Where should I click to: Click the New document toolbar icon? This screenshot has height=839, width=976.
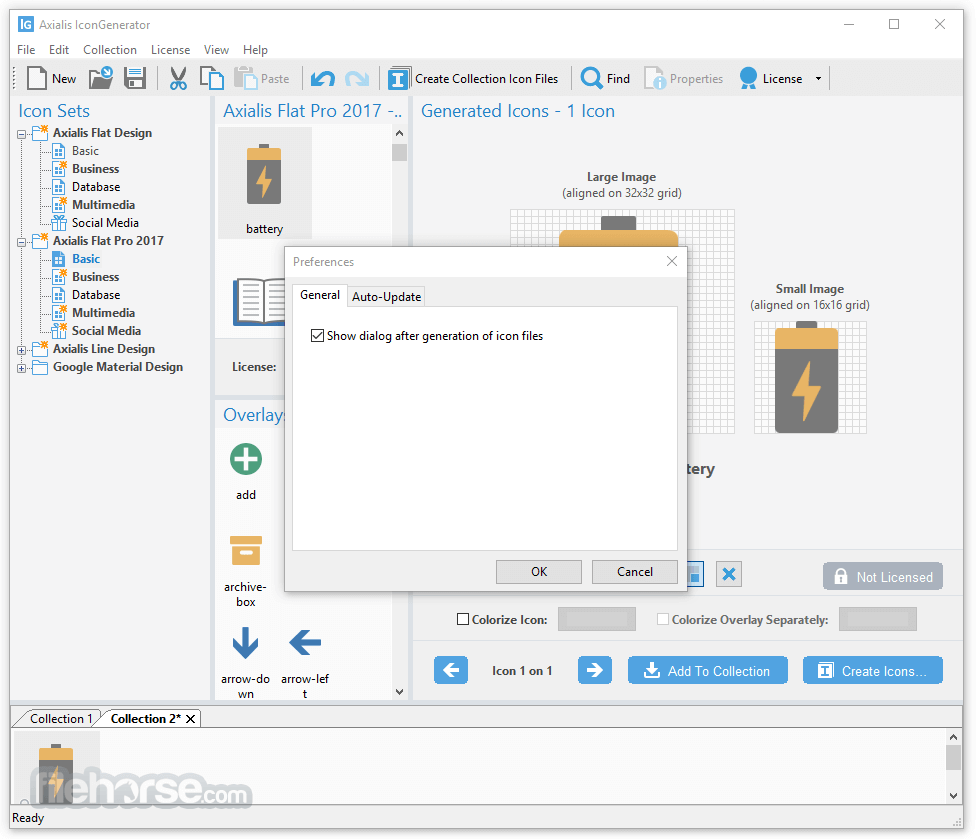tap(37, 78)
